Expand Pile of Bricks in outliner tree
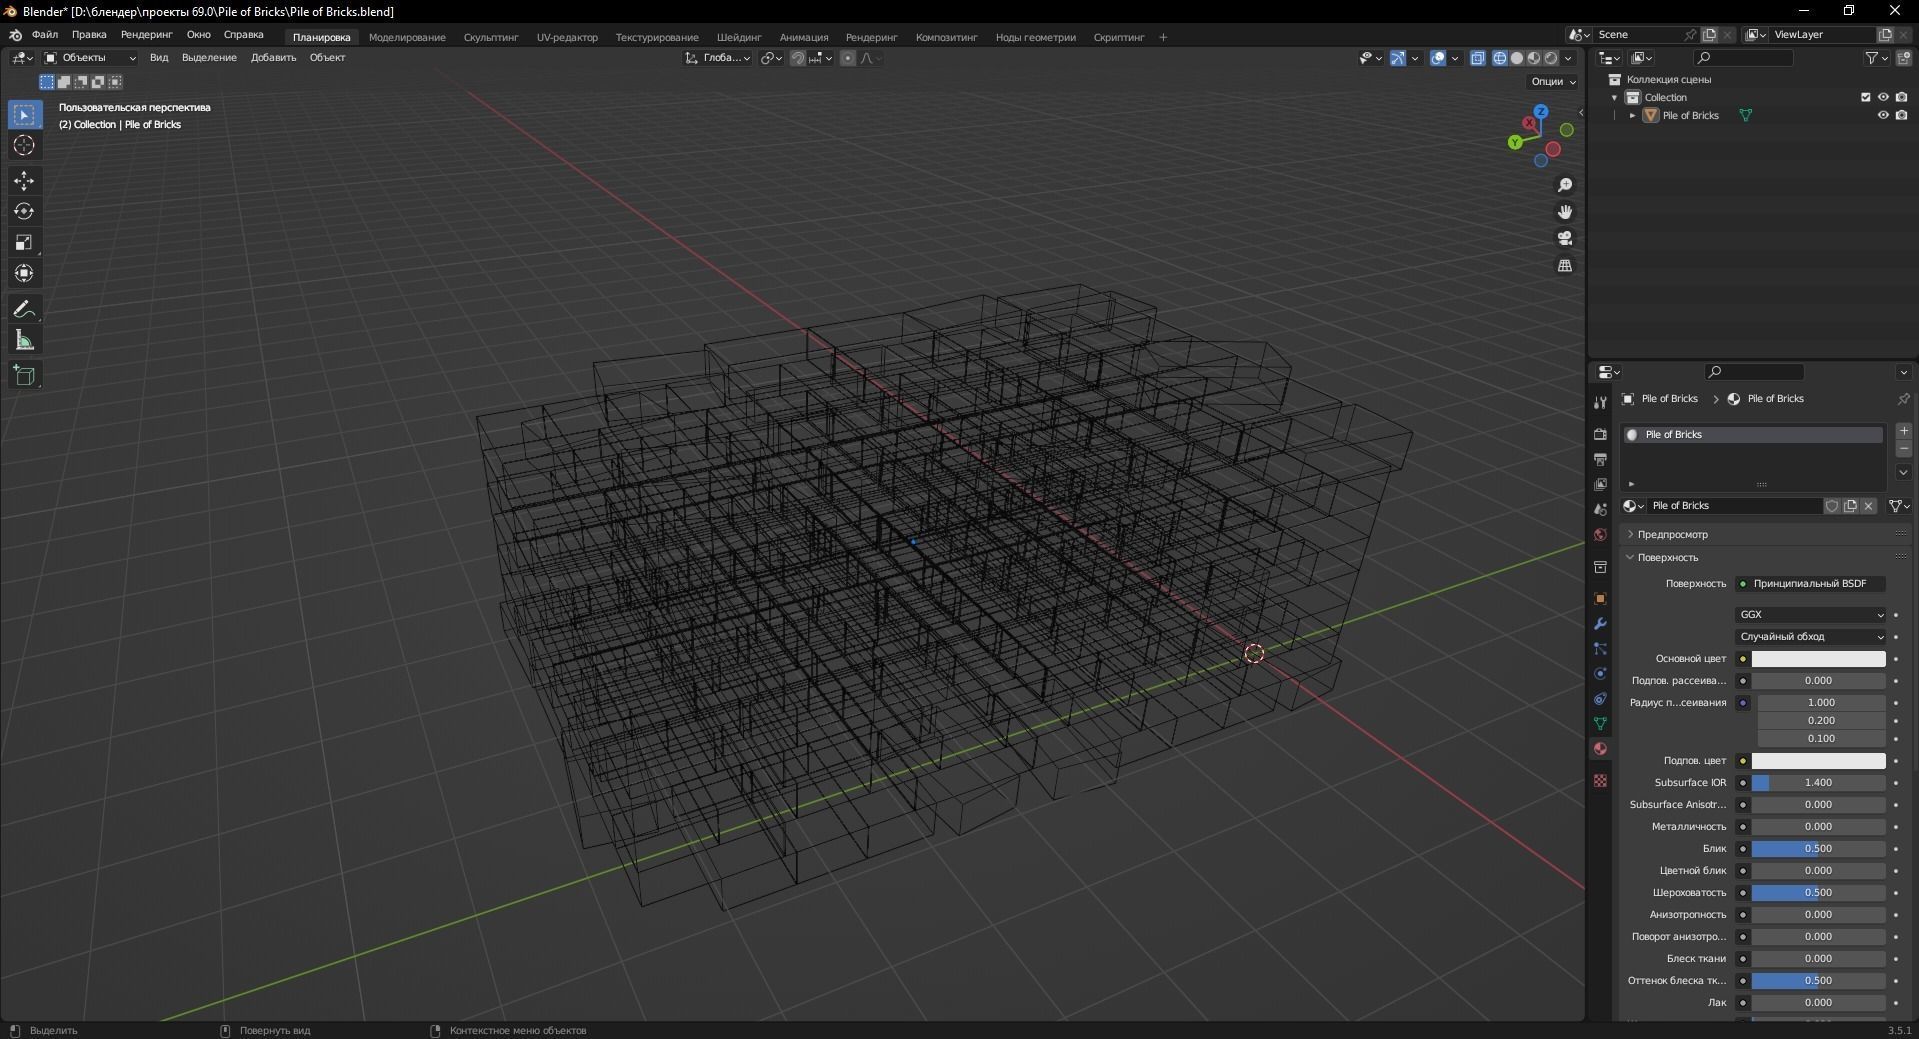The height and width of the screenshot is (1039, 1919). 1633,115
